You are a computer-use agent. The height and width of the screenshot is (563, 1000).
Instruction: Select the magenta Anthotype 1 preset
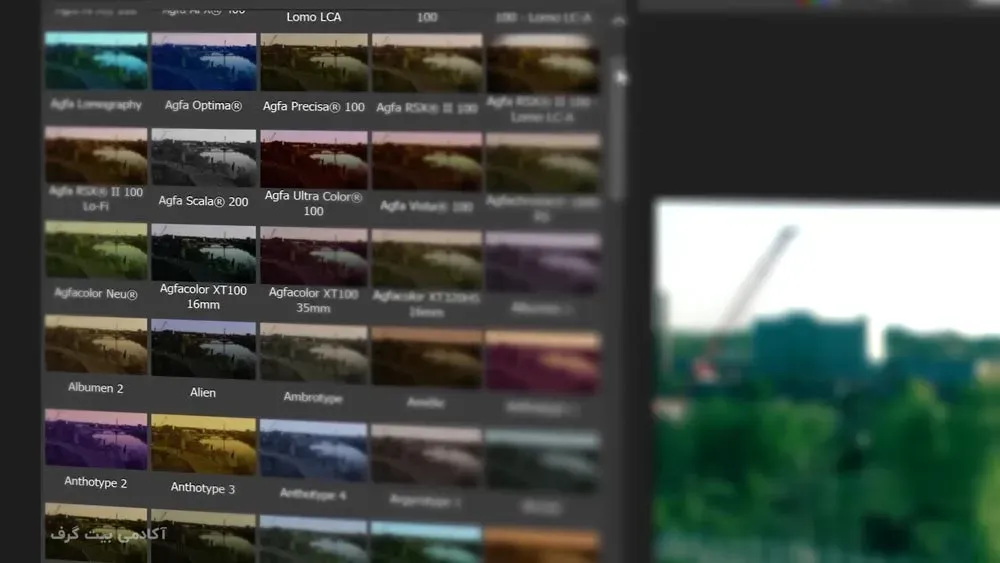542,362
